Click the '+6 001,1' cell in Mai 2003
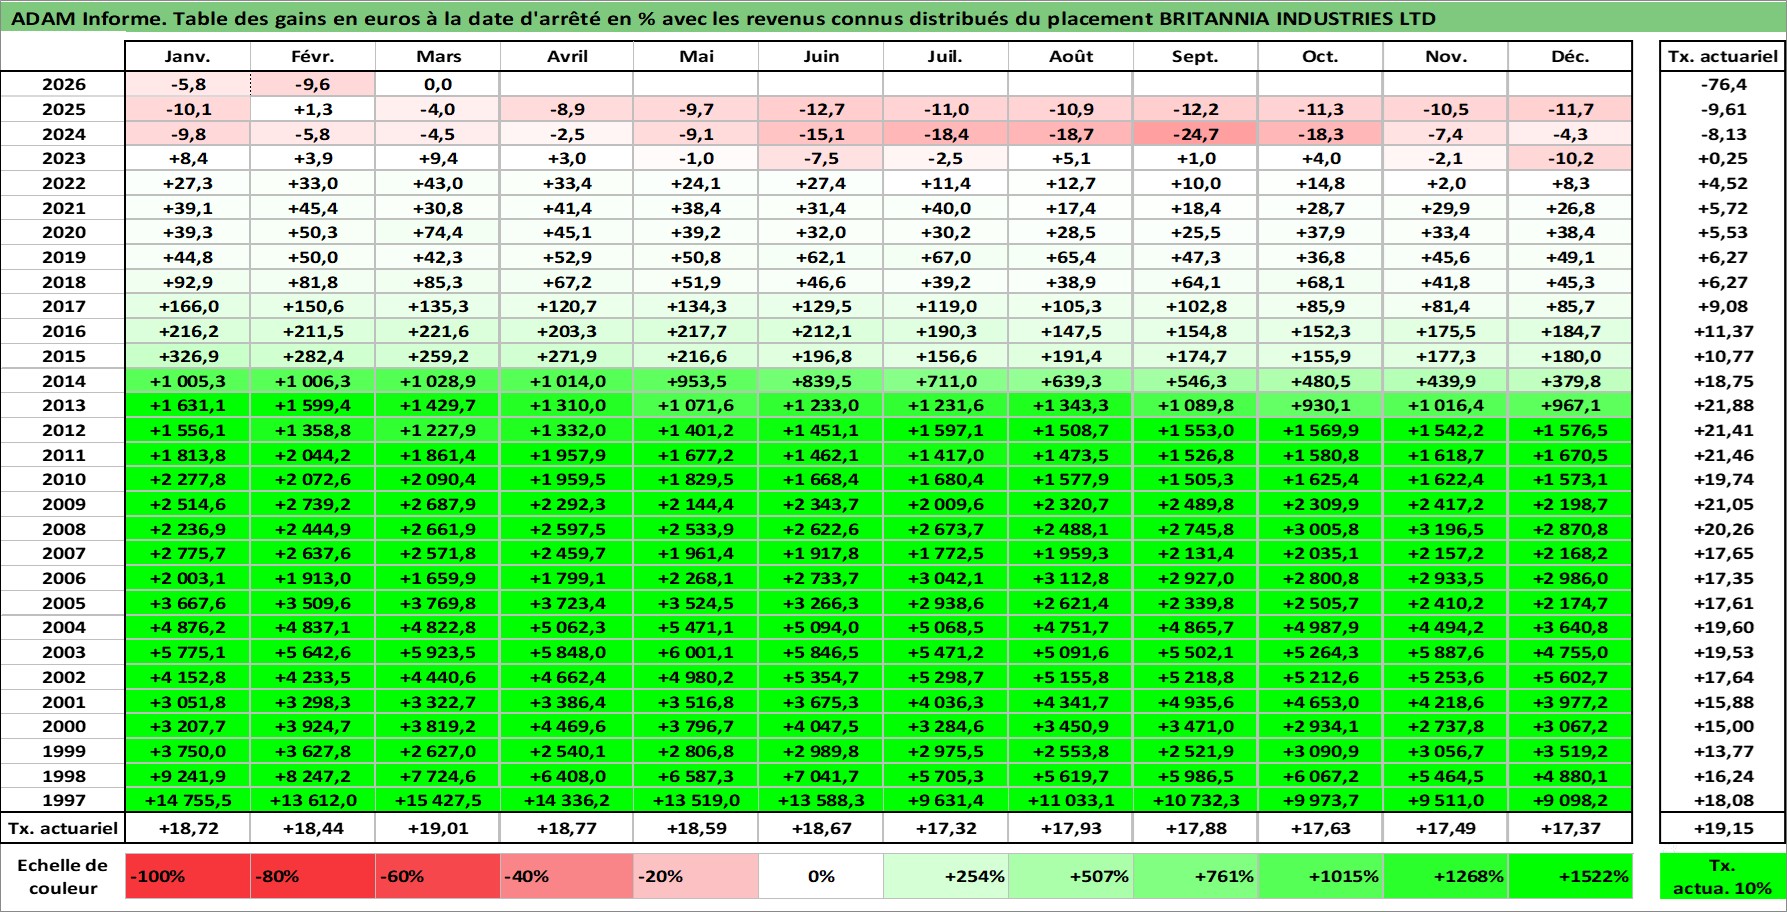The image size is (1787, 912). [x=696, y=652]
